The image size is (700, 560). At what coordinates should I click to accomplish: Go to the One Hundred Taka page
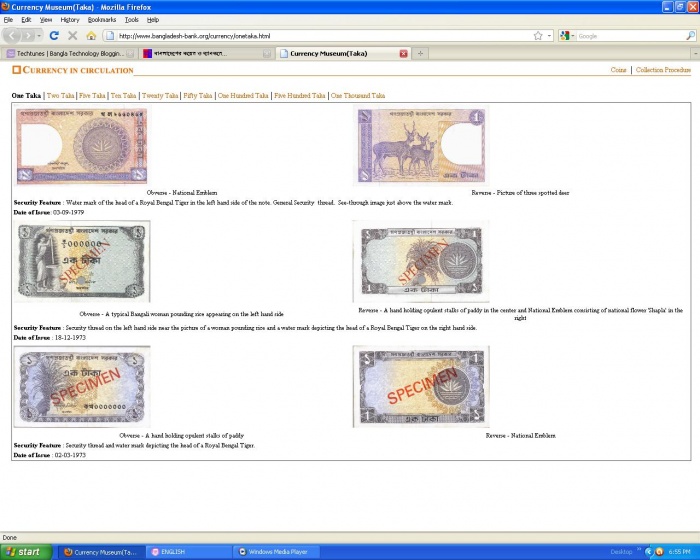[x=243, y=96]
